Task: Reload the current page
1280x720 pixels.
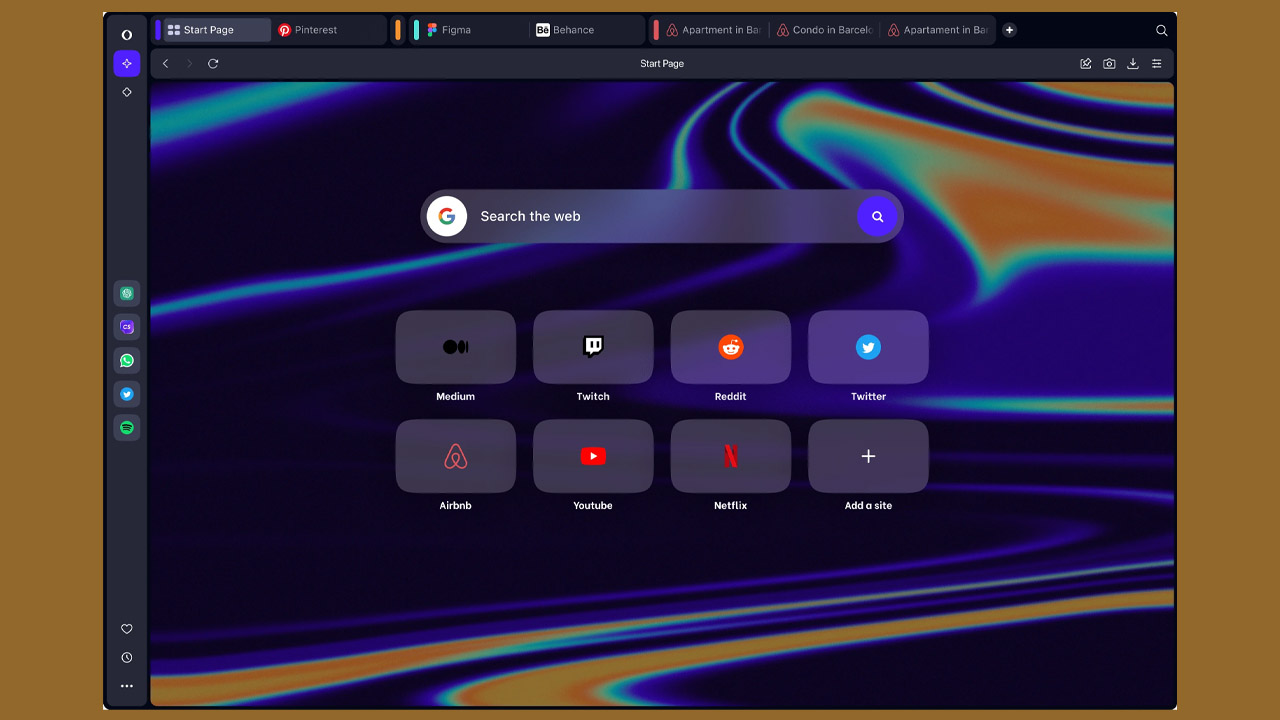Action: tap(213, 64)
